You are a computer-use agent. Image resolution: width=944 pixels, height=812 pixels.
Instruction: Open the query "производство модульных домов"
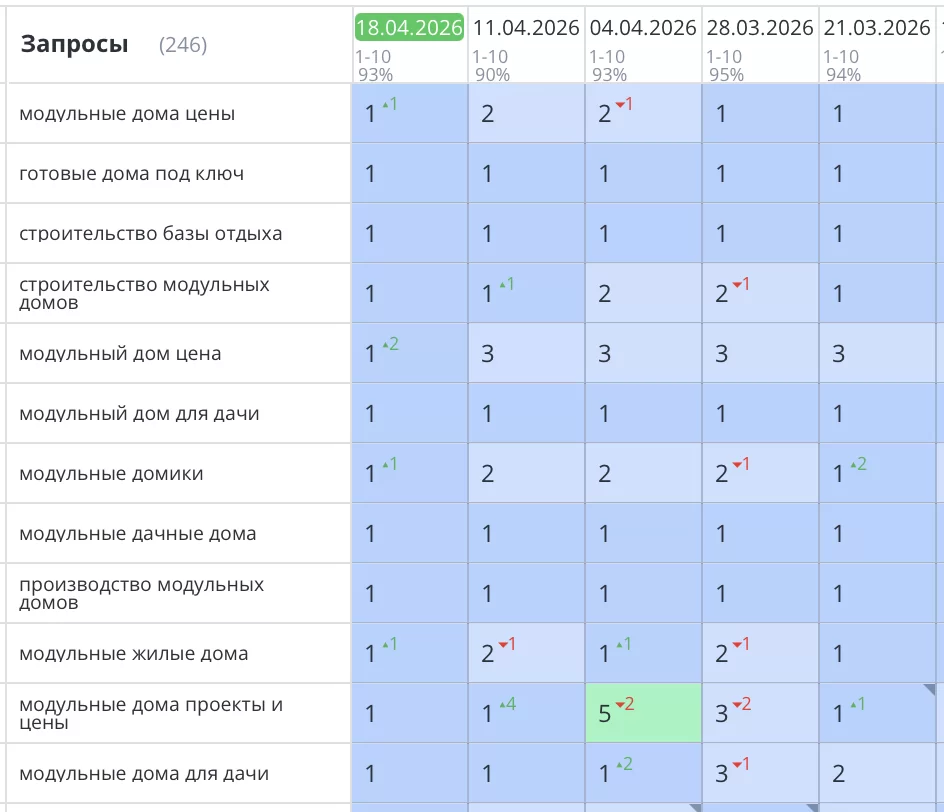[x=141, y=594]
